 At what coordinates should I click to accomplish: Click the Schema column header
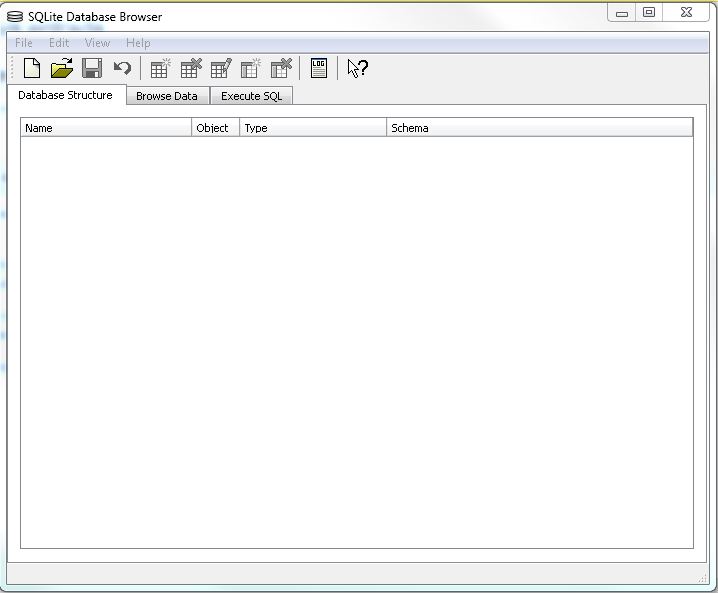[x=540, y=128]
